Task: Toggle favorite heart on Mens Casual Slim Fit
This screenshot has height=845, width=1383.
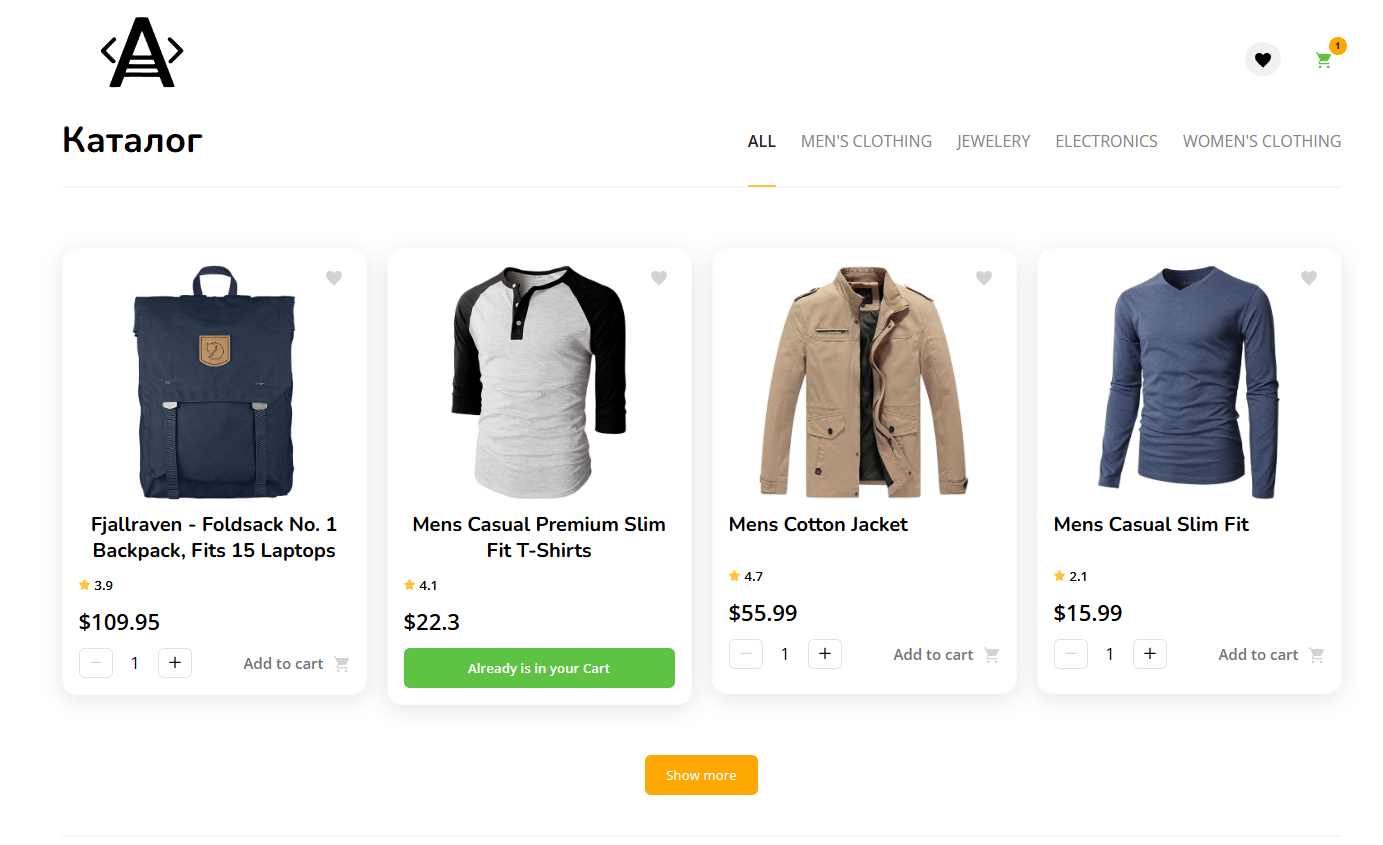Action: [1309, 278]
